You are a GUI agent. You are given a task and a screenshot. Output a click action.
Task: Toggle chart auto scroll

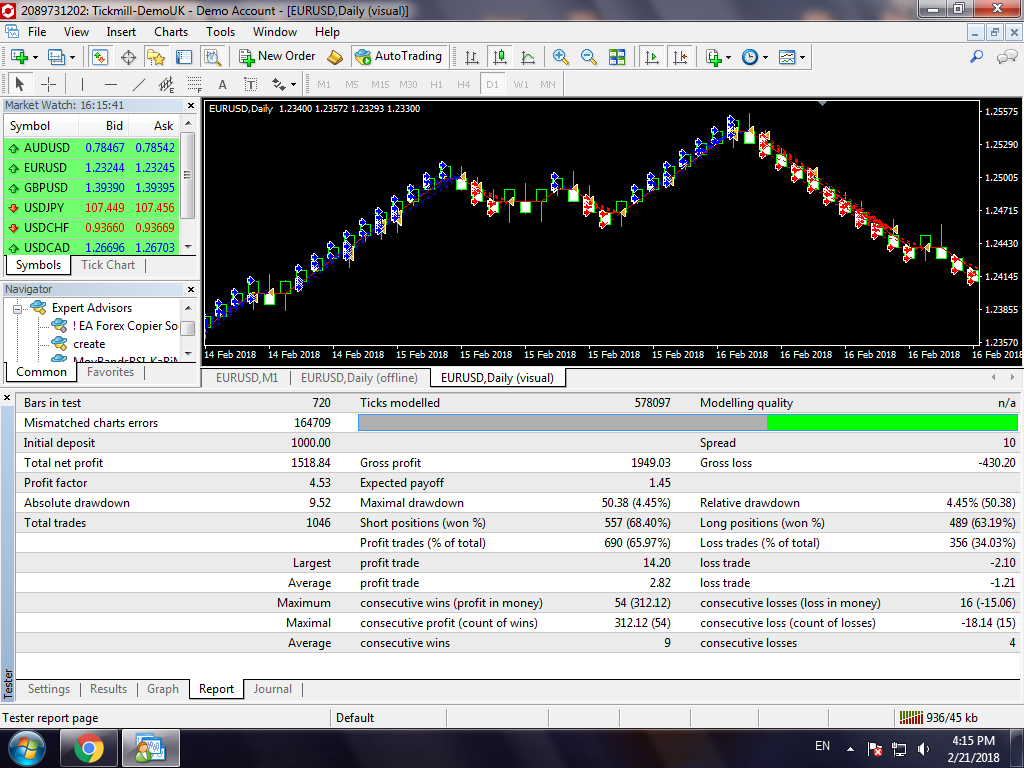pos(652,57)
